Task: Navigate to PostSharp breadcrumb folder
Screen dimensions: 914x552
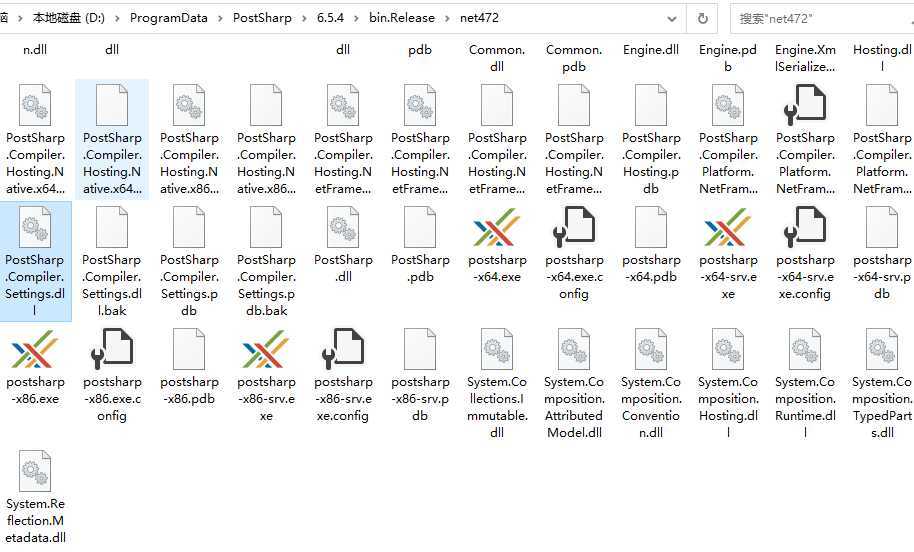Action: (262, 18)
